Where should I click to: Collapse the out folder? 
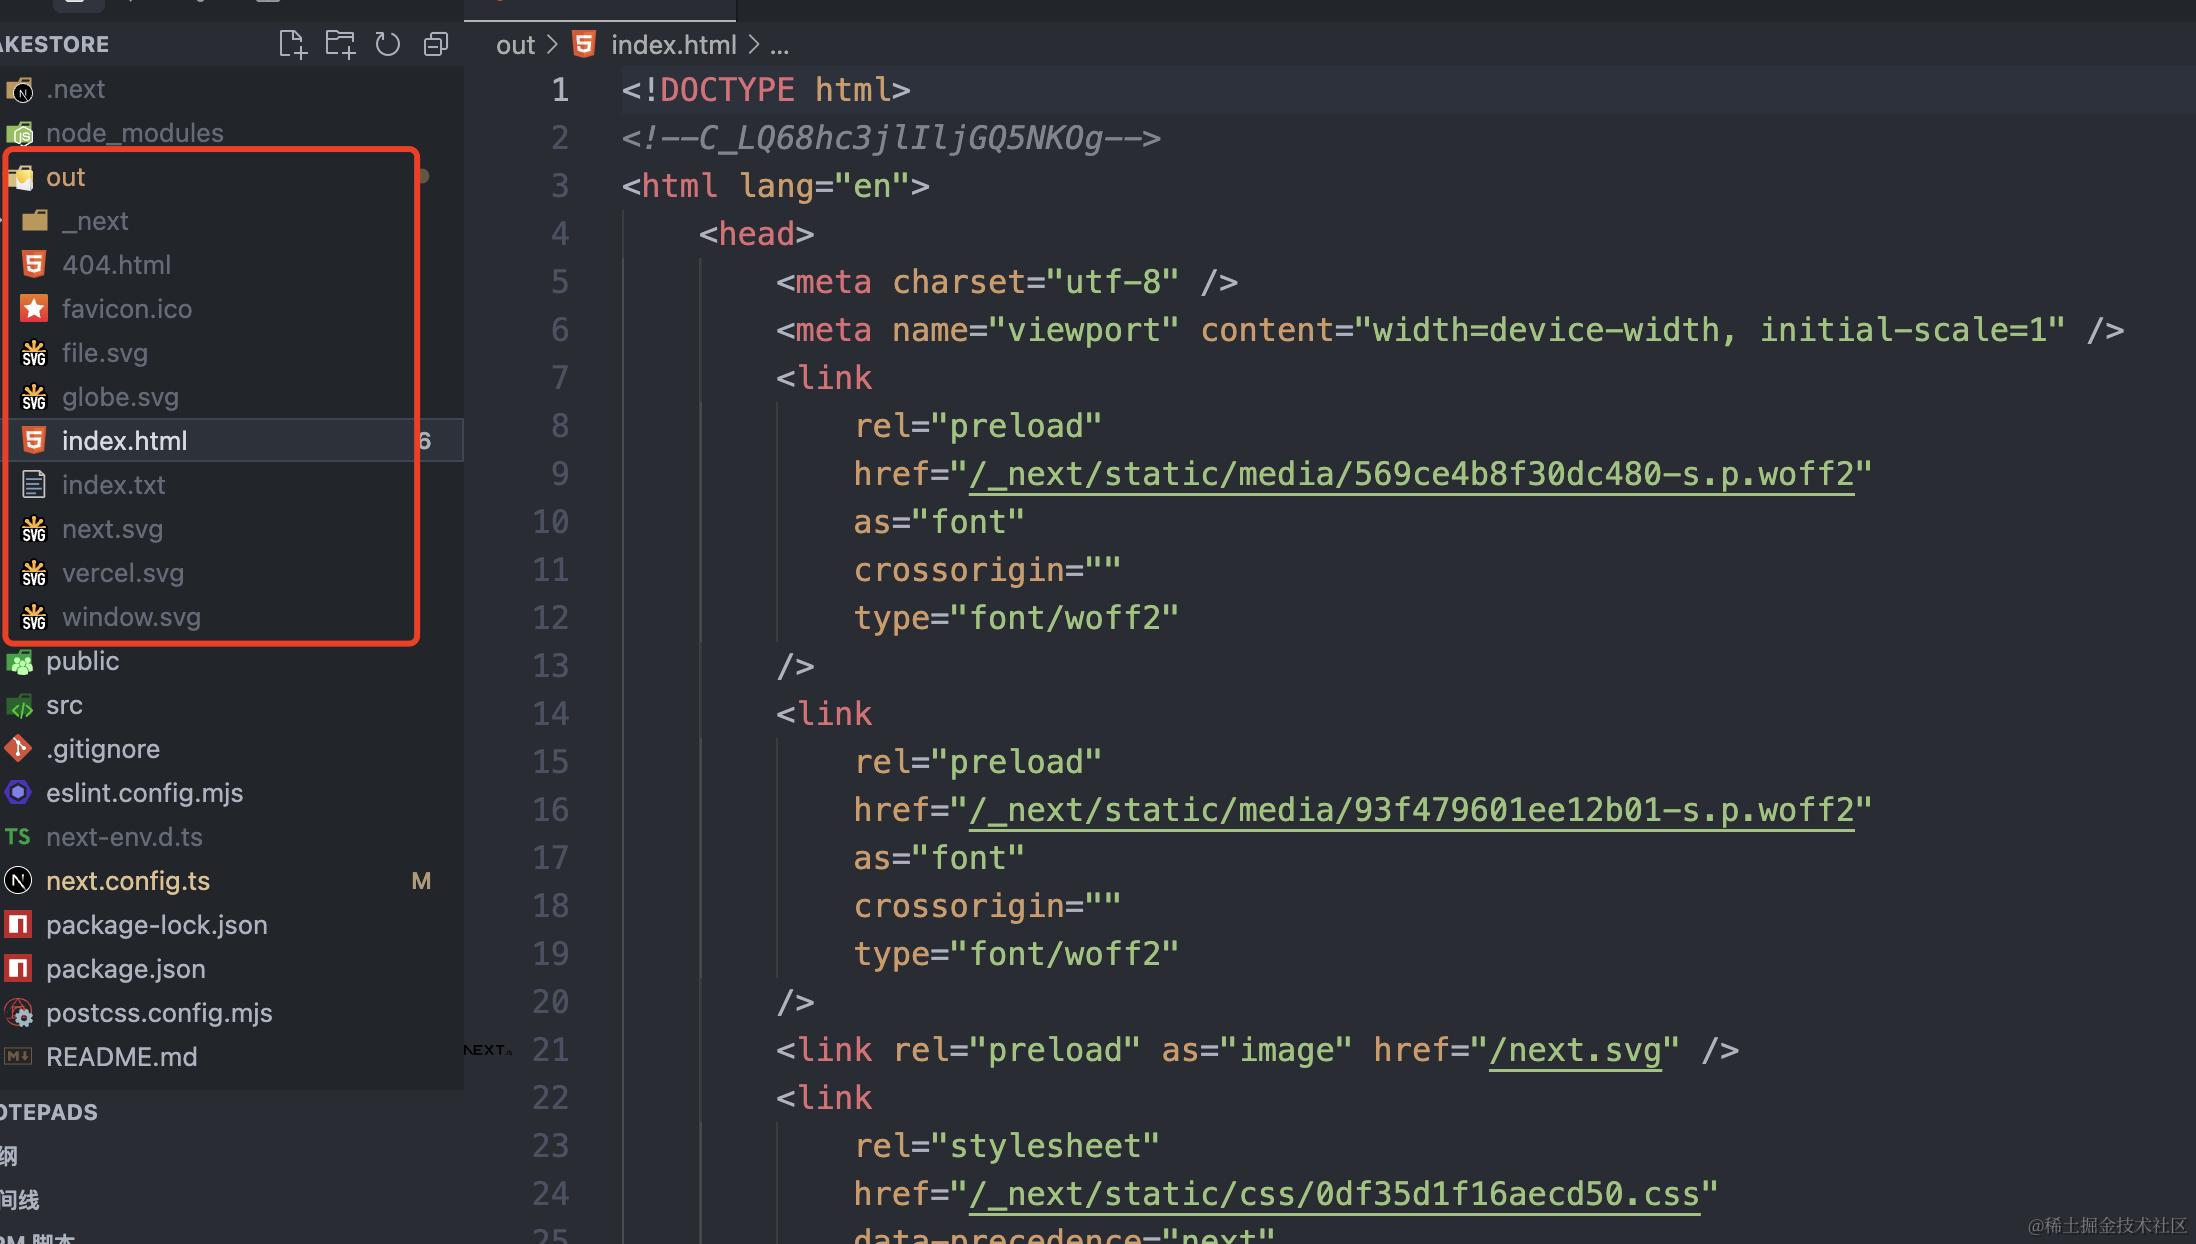tap(66, 177)
